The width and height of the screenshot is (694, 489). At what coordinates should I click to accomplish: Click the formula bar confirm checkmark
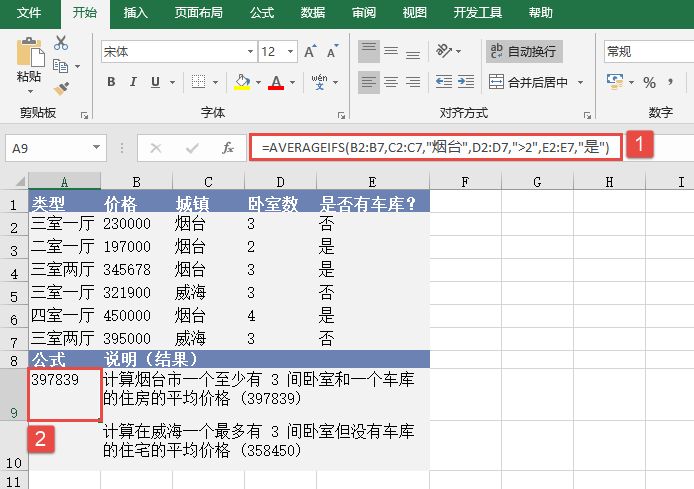192,148
